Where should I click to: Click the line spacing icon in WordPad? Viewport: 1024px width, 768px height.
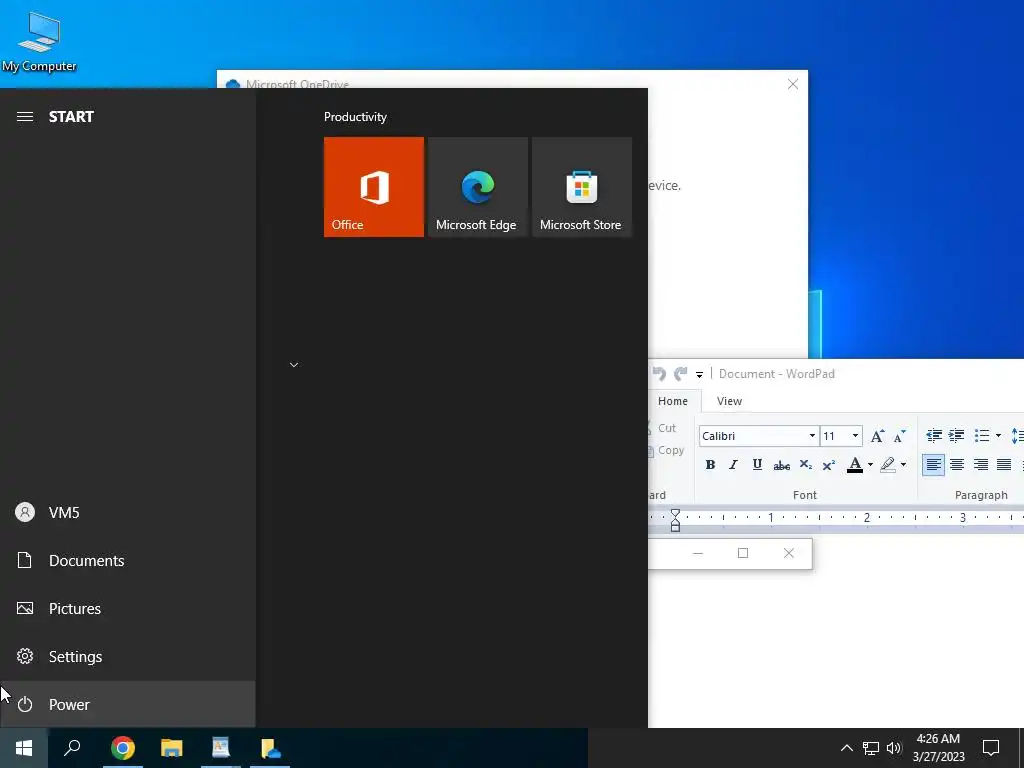point(1017,436)
